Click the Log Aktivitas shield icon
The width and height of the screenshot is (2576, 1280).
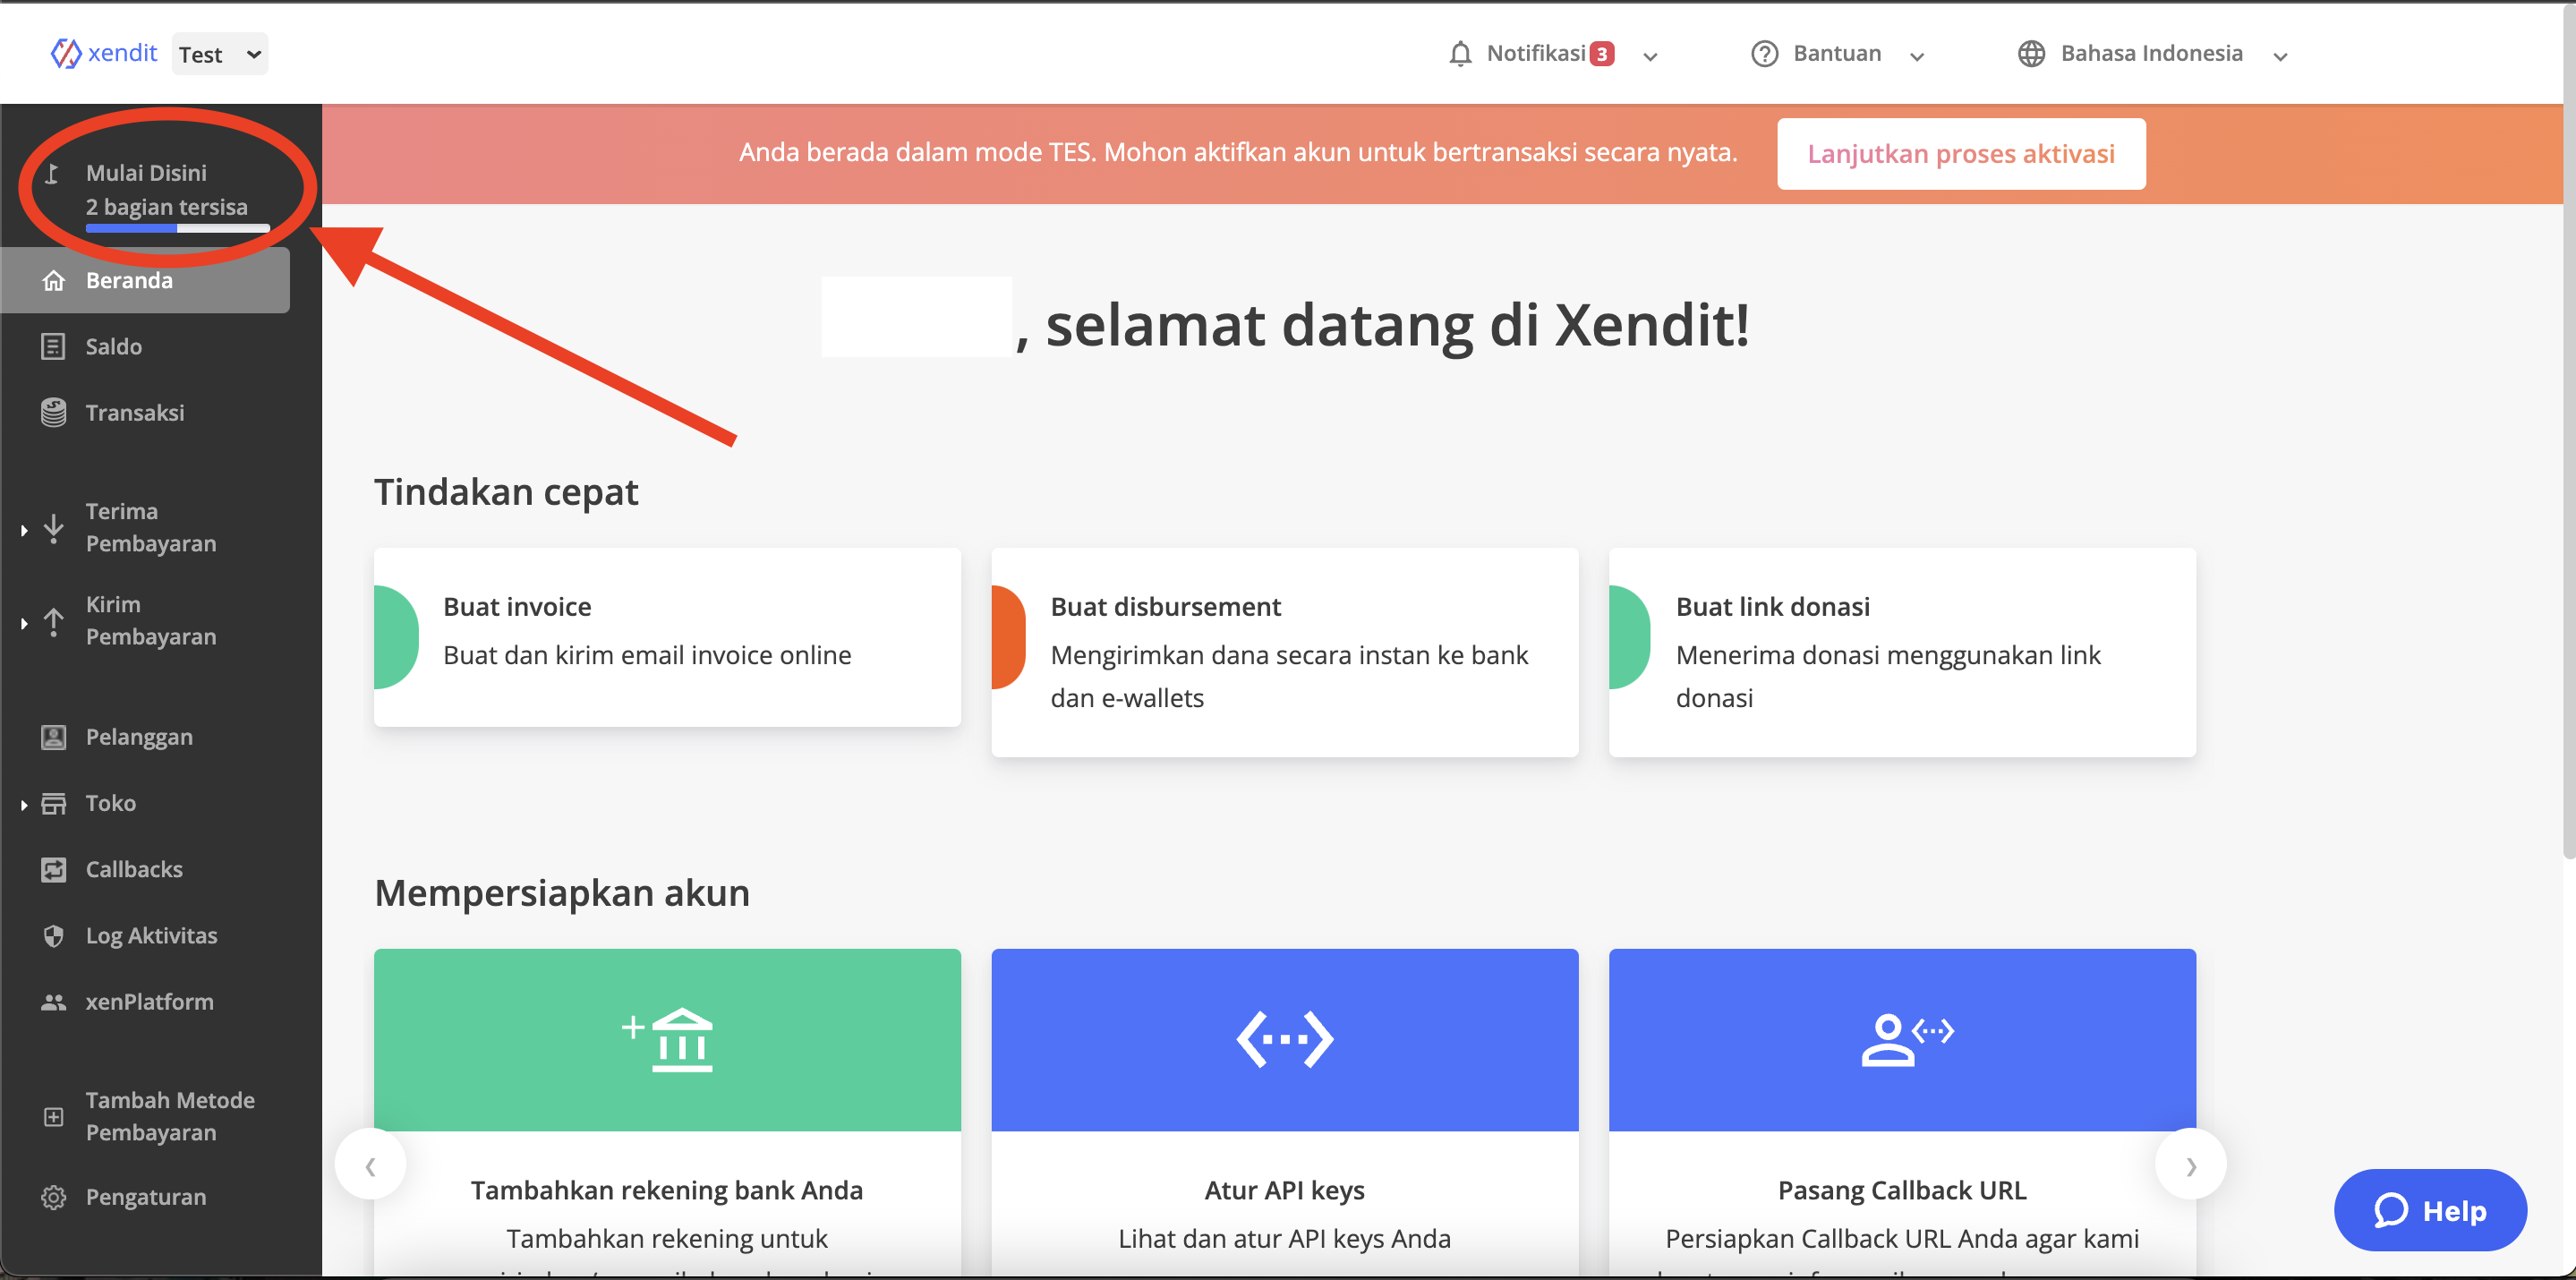54,936
